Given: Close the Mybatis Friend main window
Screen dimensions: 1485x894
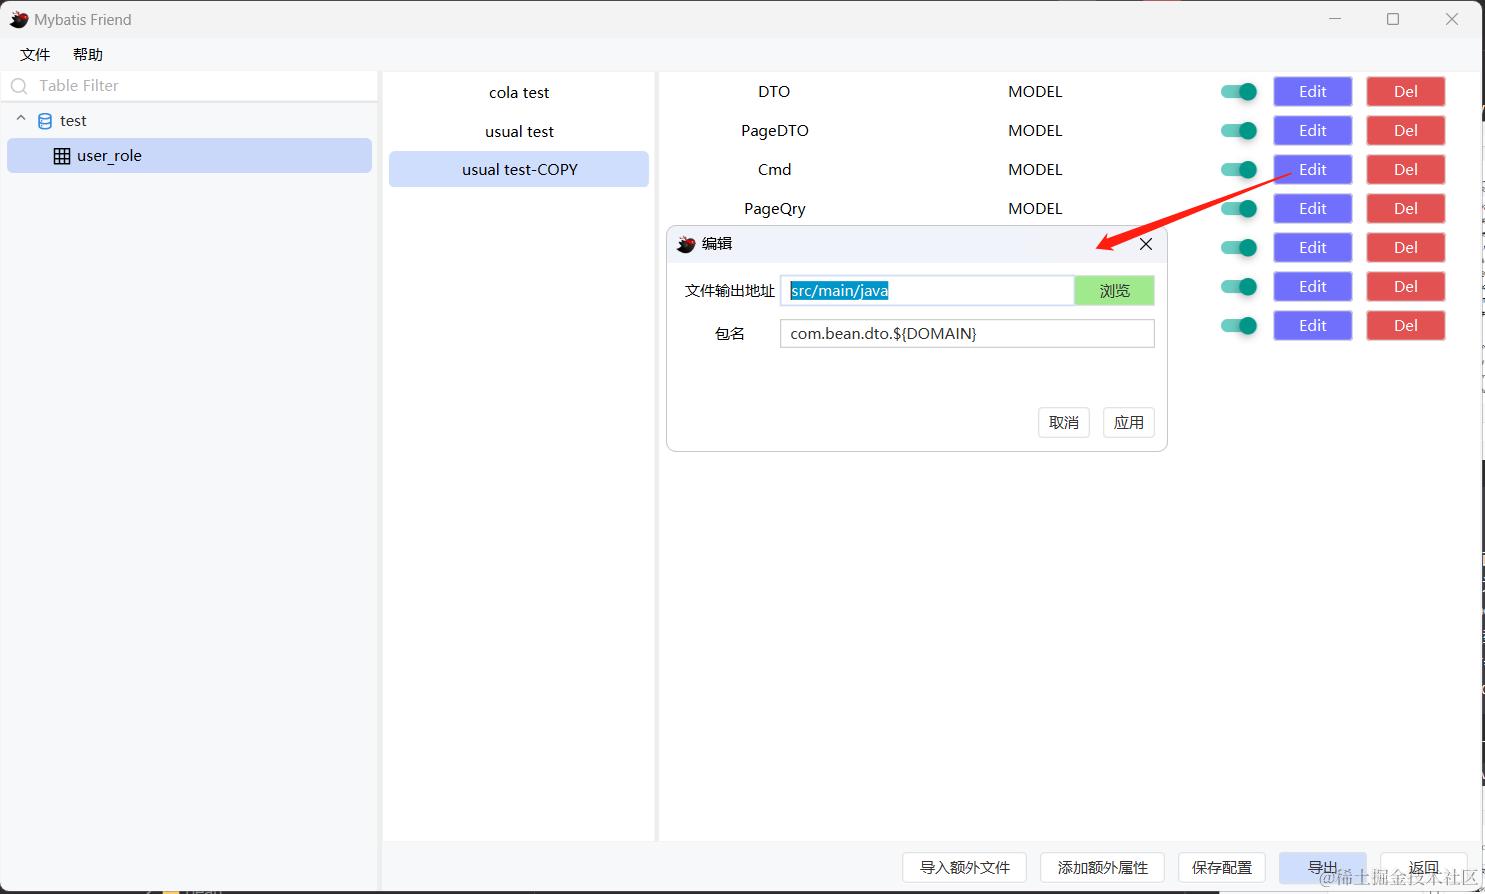Looking at the screenshot, I should pyautogui.click(x=1452, y=20).
